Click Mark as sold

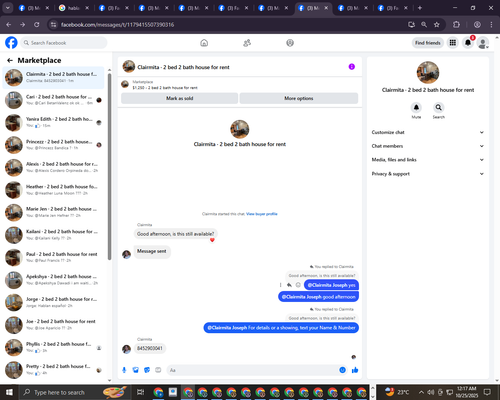coord(180,98)
